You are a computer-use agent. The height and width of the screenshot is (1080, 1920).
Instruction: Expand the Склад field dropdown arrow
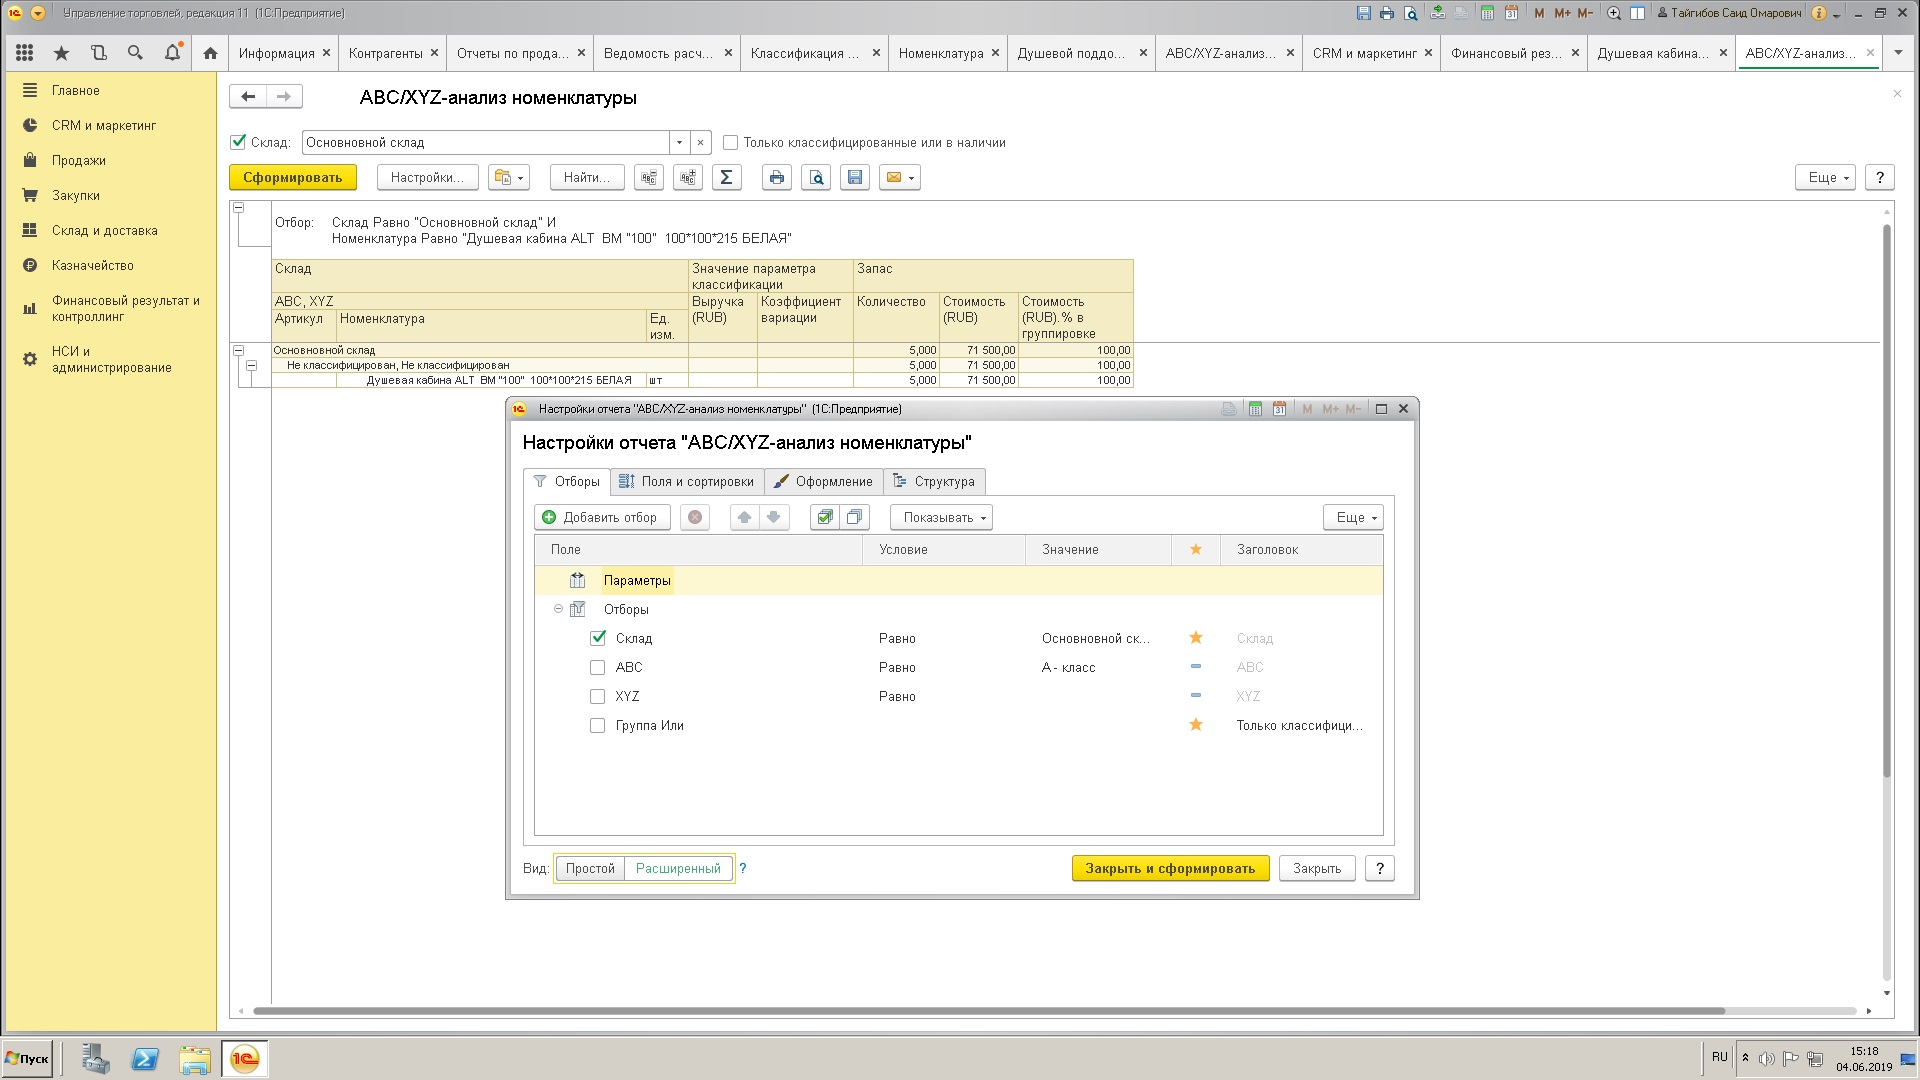coord(679,143)
